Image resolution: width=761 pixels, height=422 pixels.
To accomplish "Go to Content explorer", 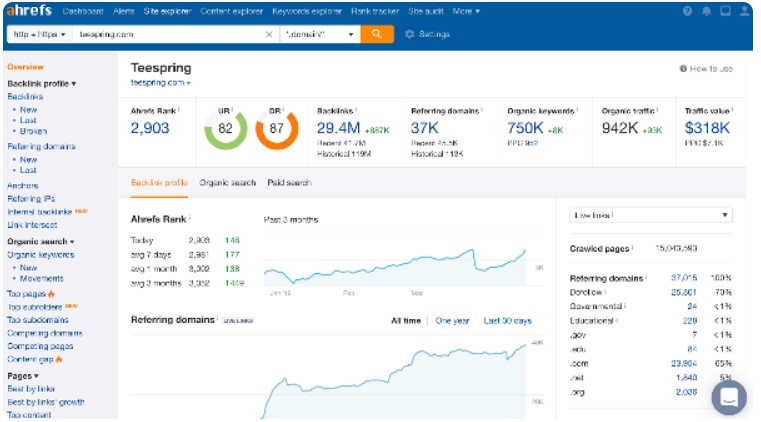I will (232, 11).
